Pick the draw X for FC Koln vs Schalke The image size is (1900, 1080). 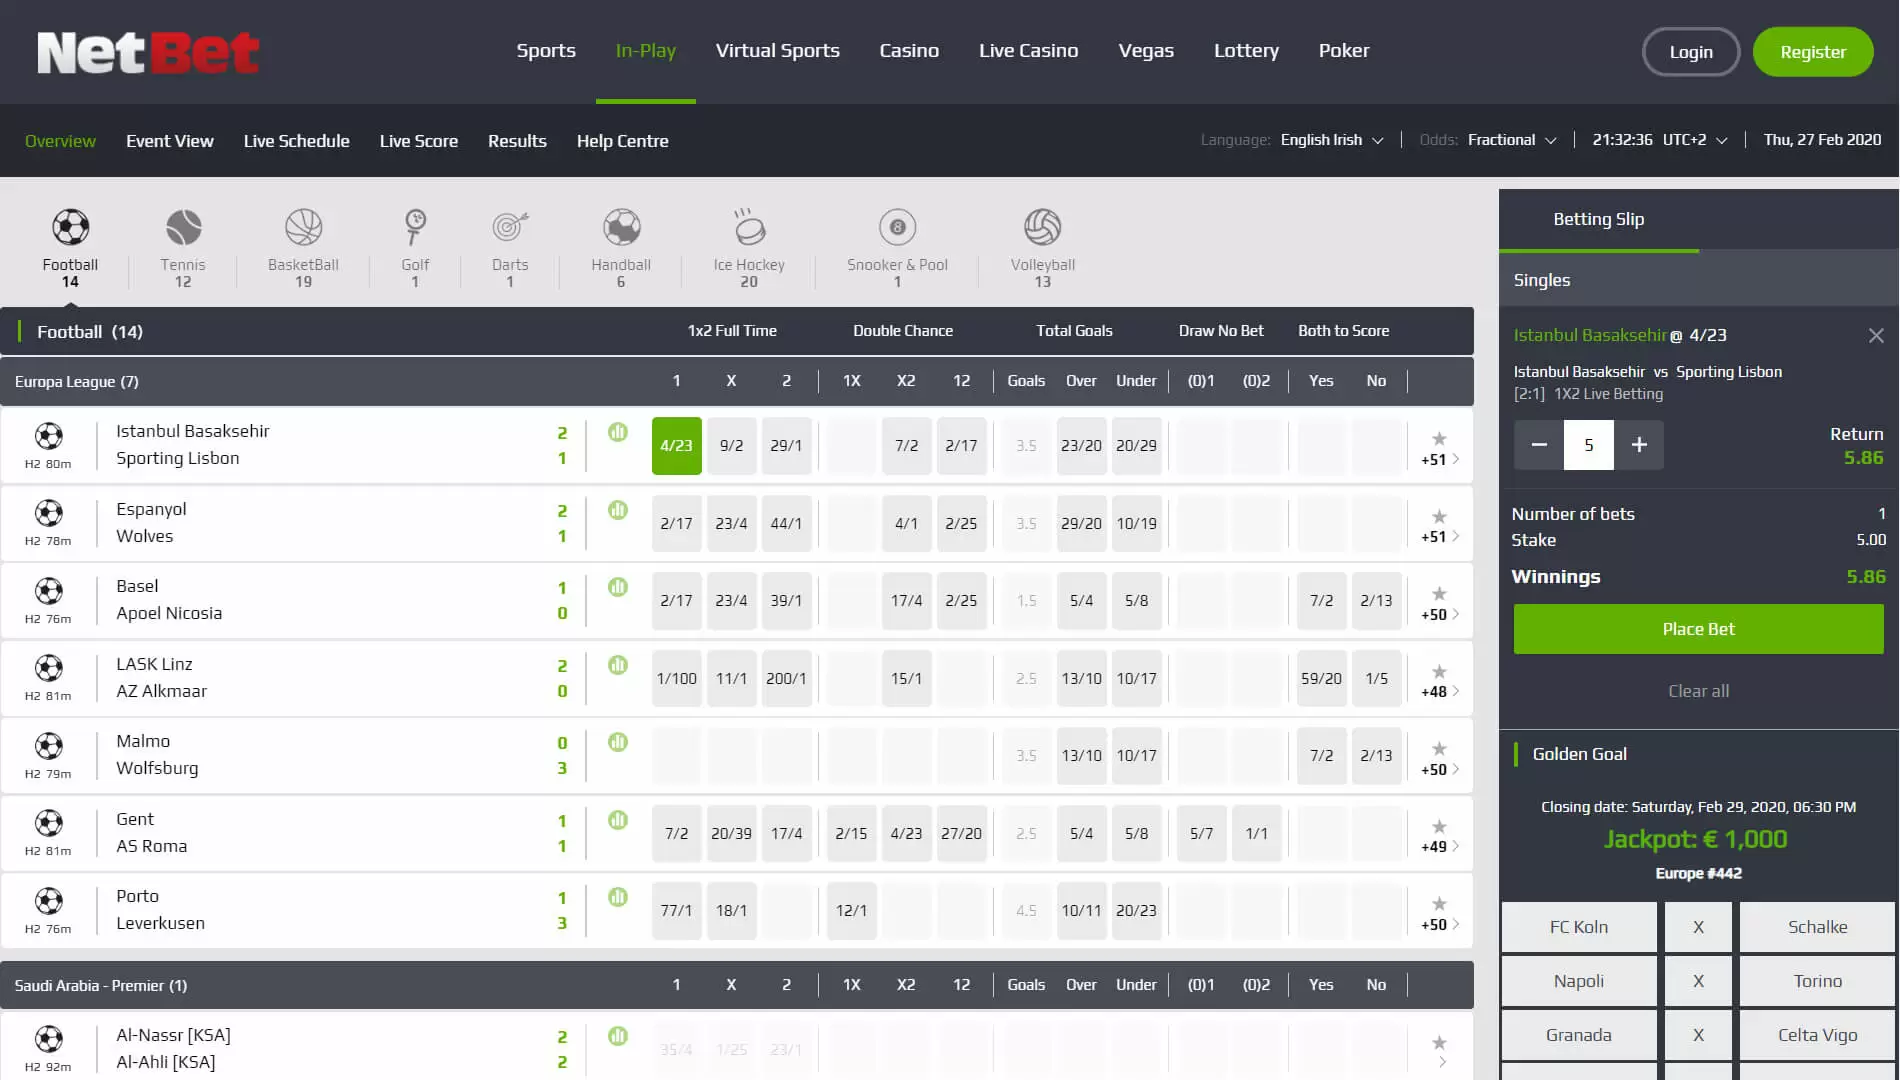click(x=1698, y=927)
